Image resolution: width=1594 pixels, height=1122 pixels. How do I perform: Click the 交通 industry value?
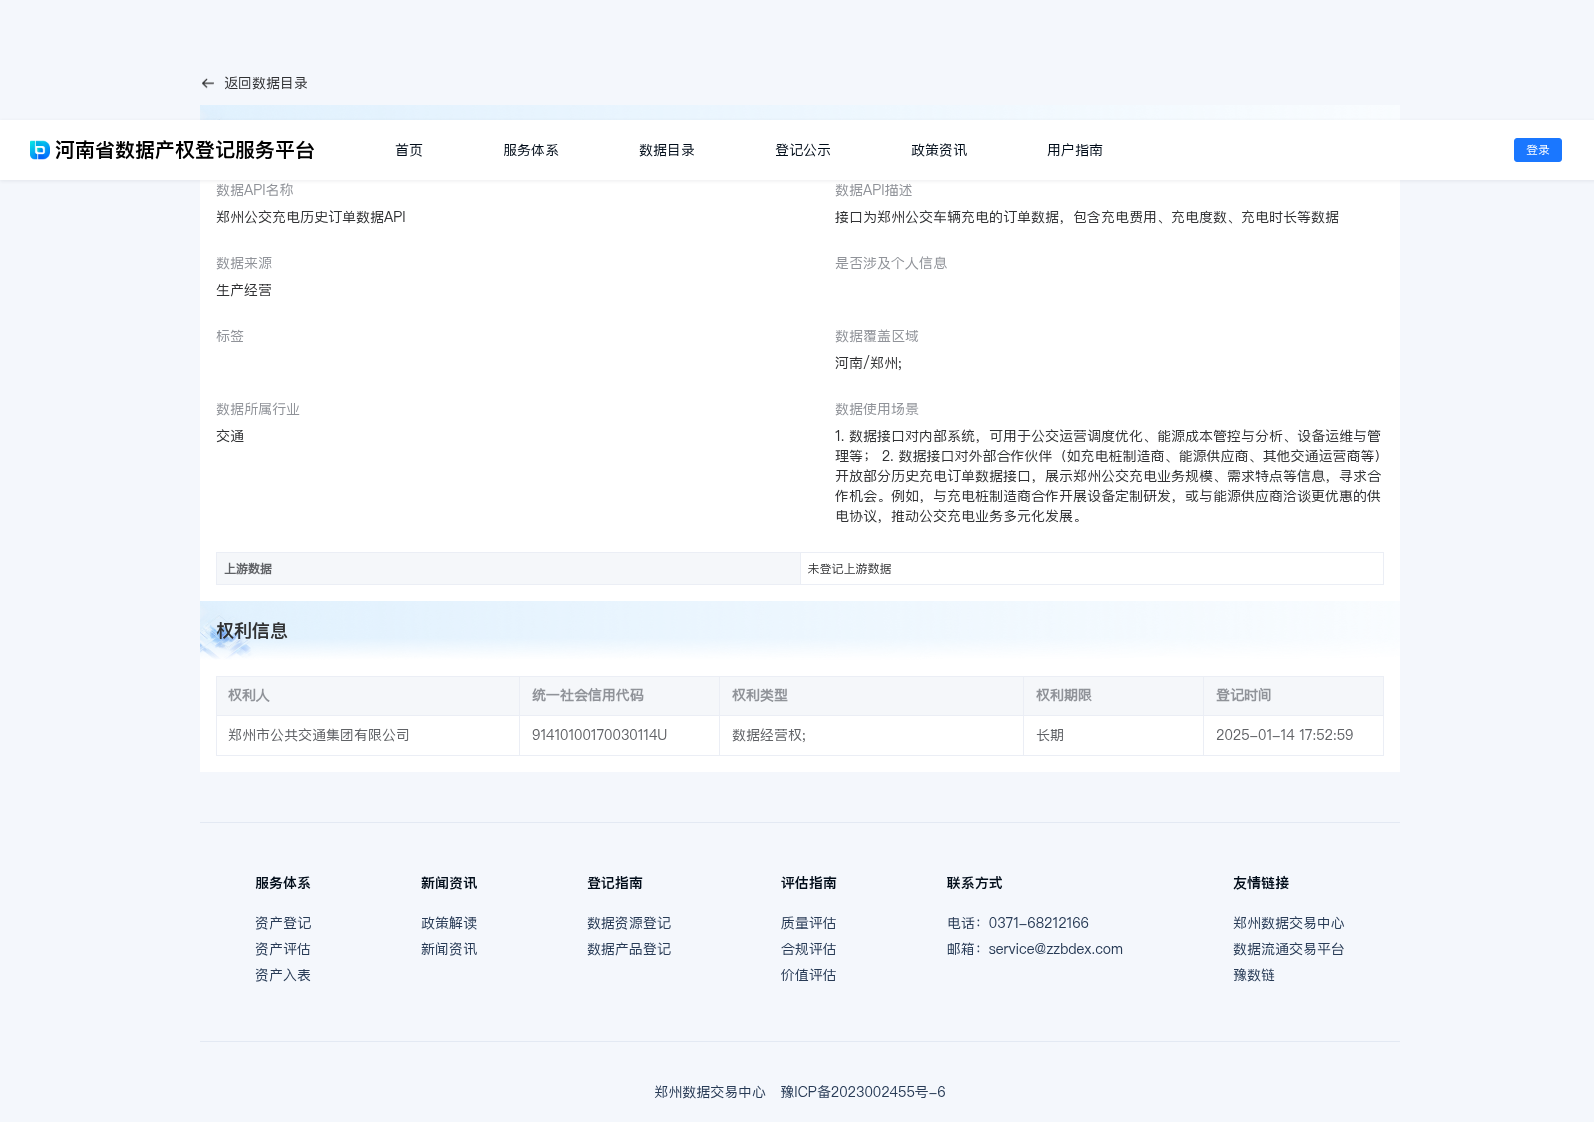click(230, 436)
